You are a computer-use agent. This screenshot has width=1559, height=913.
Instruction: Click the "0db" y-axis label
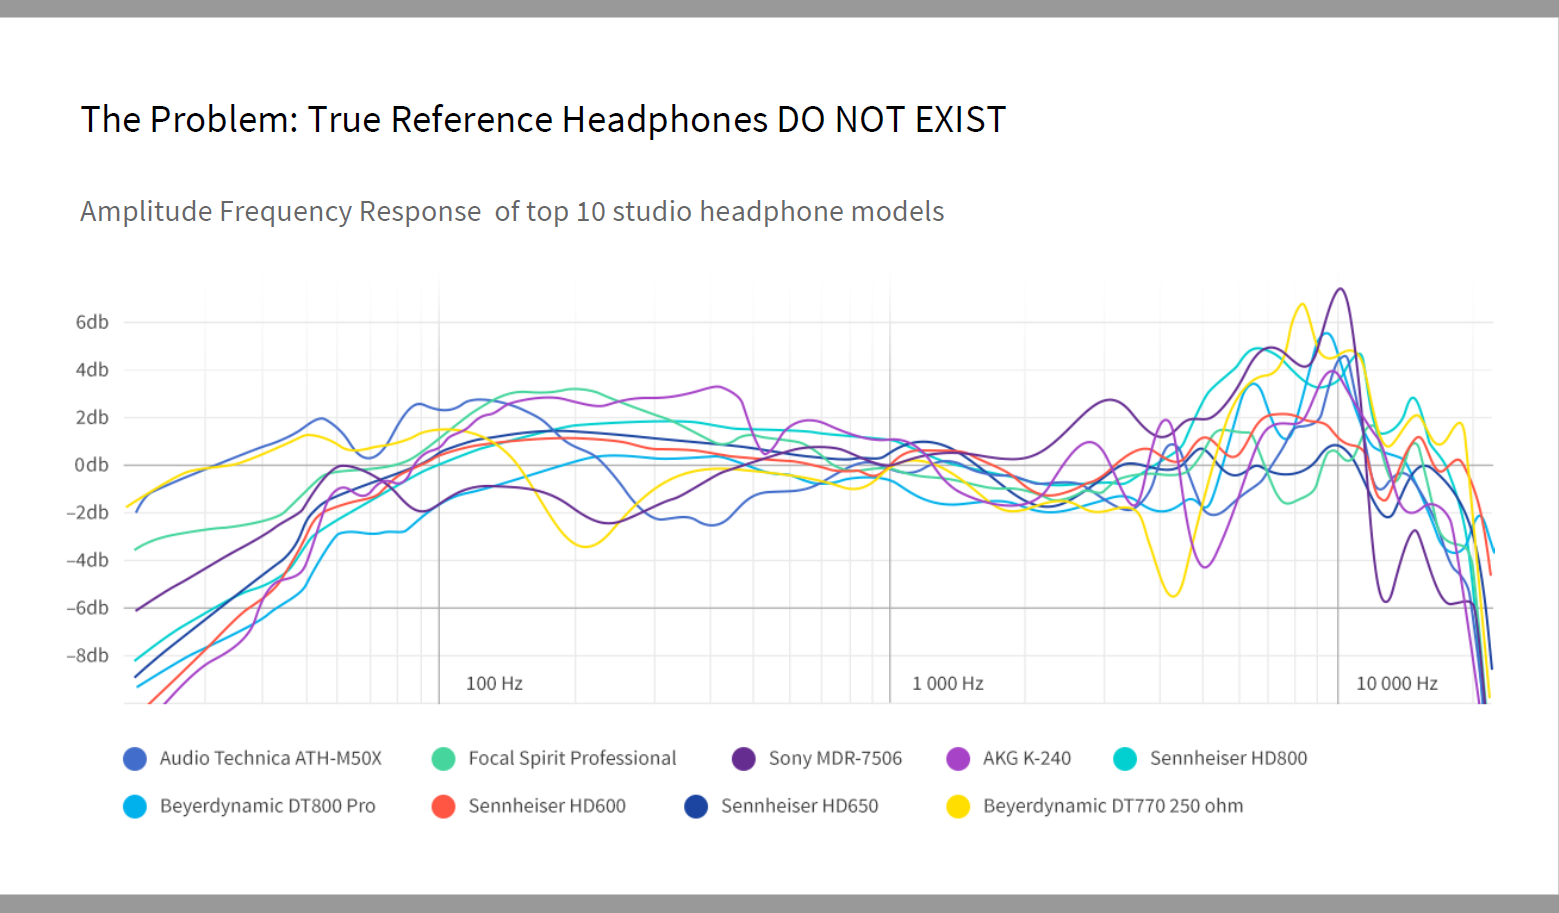click(x=92, y=465)
